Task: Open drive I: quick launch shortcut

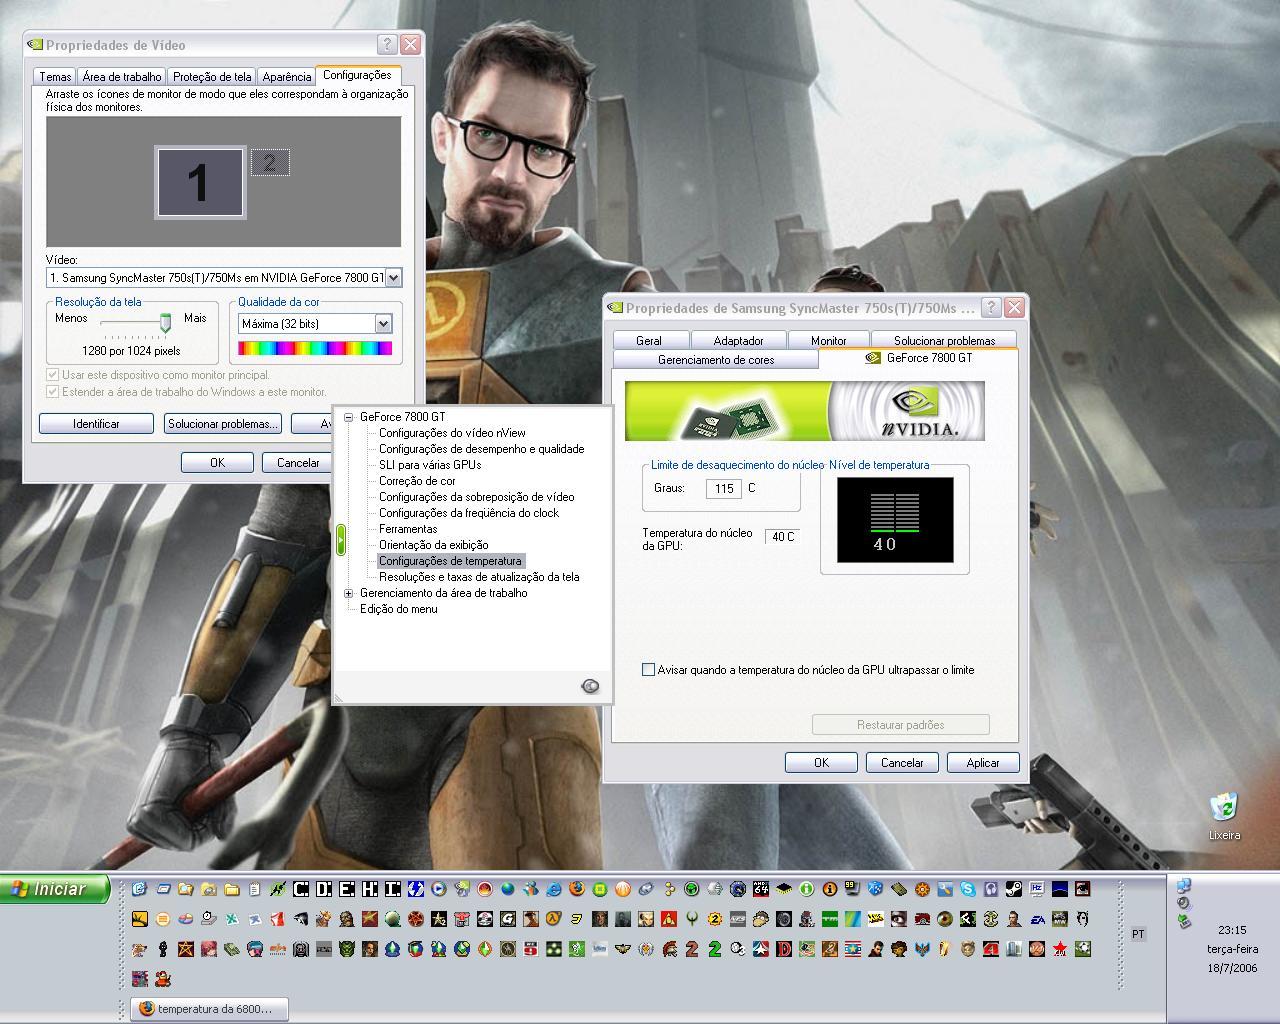Action: pyautogui.click(x=393, y=889)
